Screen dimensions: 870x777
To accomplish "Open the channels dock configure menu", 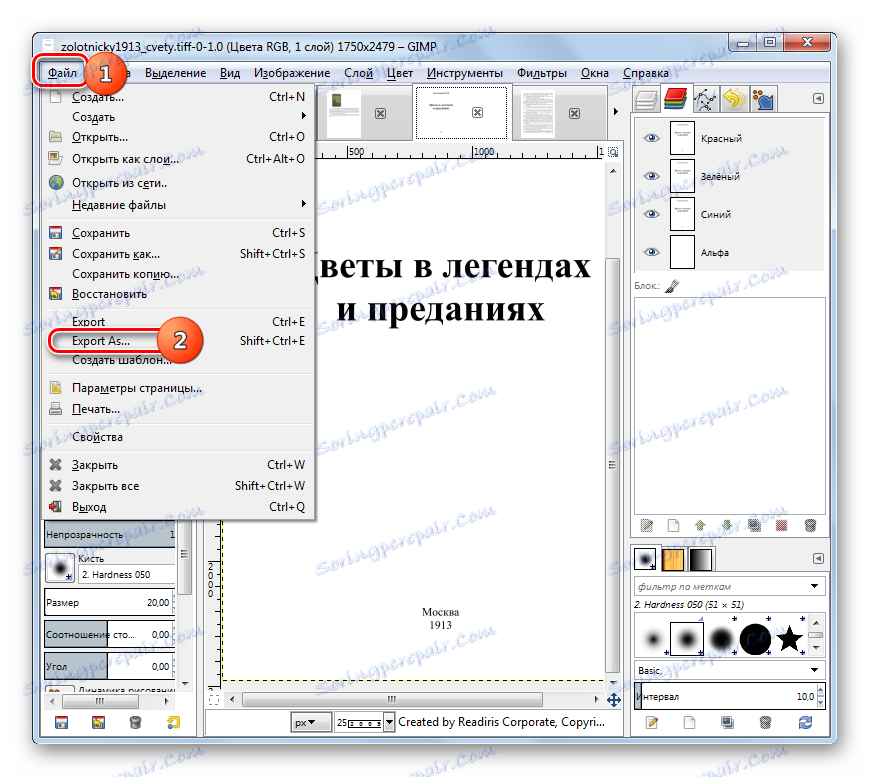I will 818,99.
